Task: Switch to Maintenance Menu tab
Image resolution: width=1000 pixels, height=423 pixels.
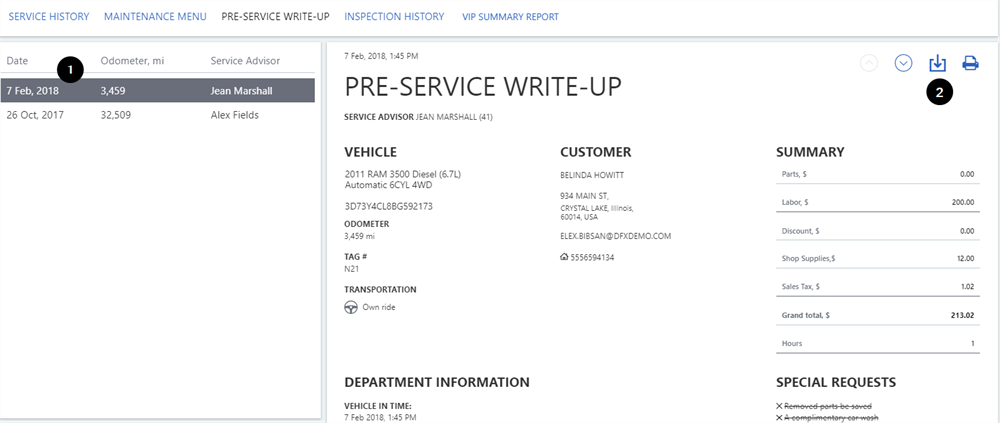Action: point(155,17)
